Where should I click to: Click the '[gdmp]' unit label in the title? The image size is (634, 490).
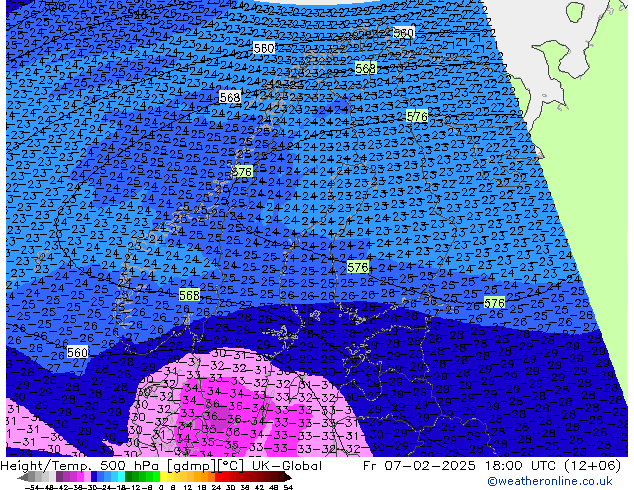pos(194,466)
